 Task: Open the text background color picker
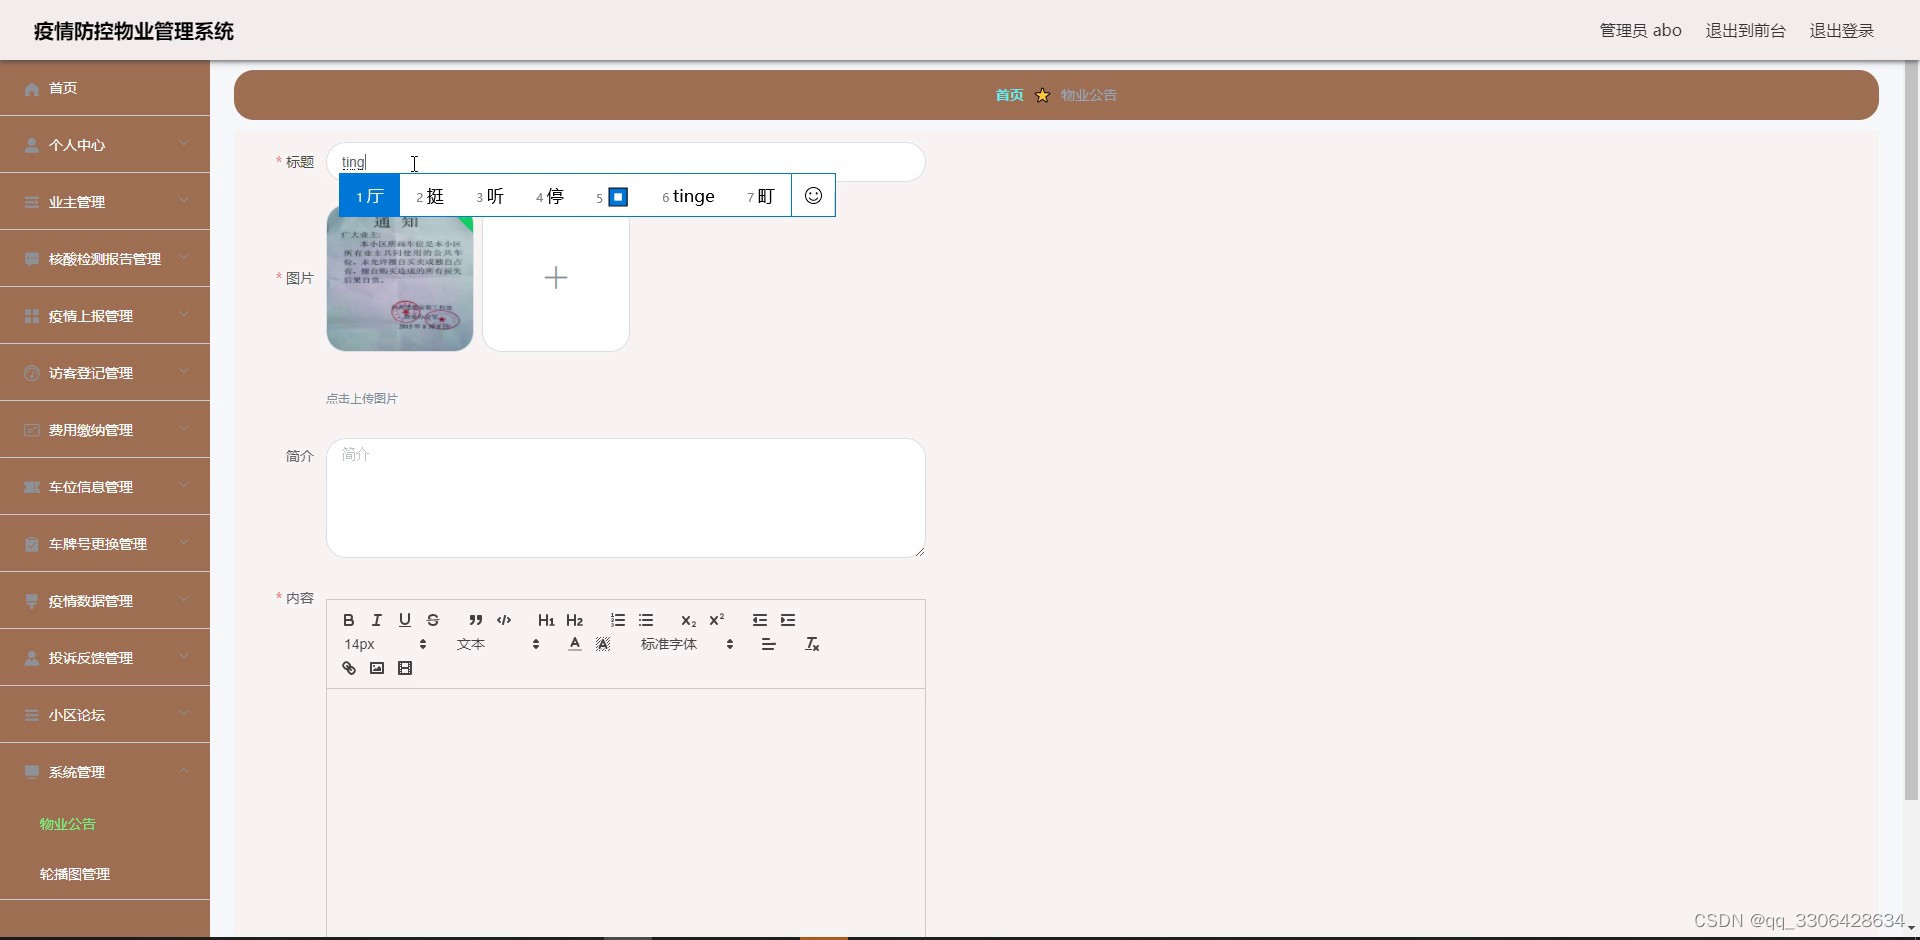tap(603, 644)
